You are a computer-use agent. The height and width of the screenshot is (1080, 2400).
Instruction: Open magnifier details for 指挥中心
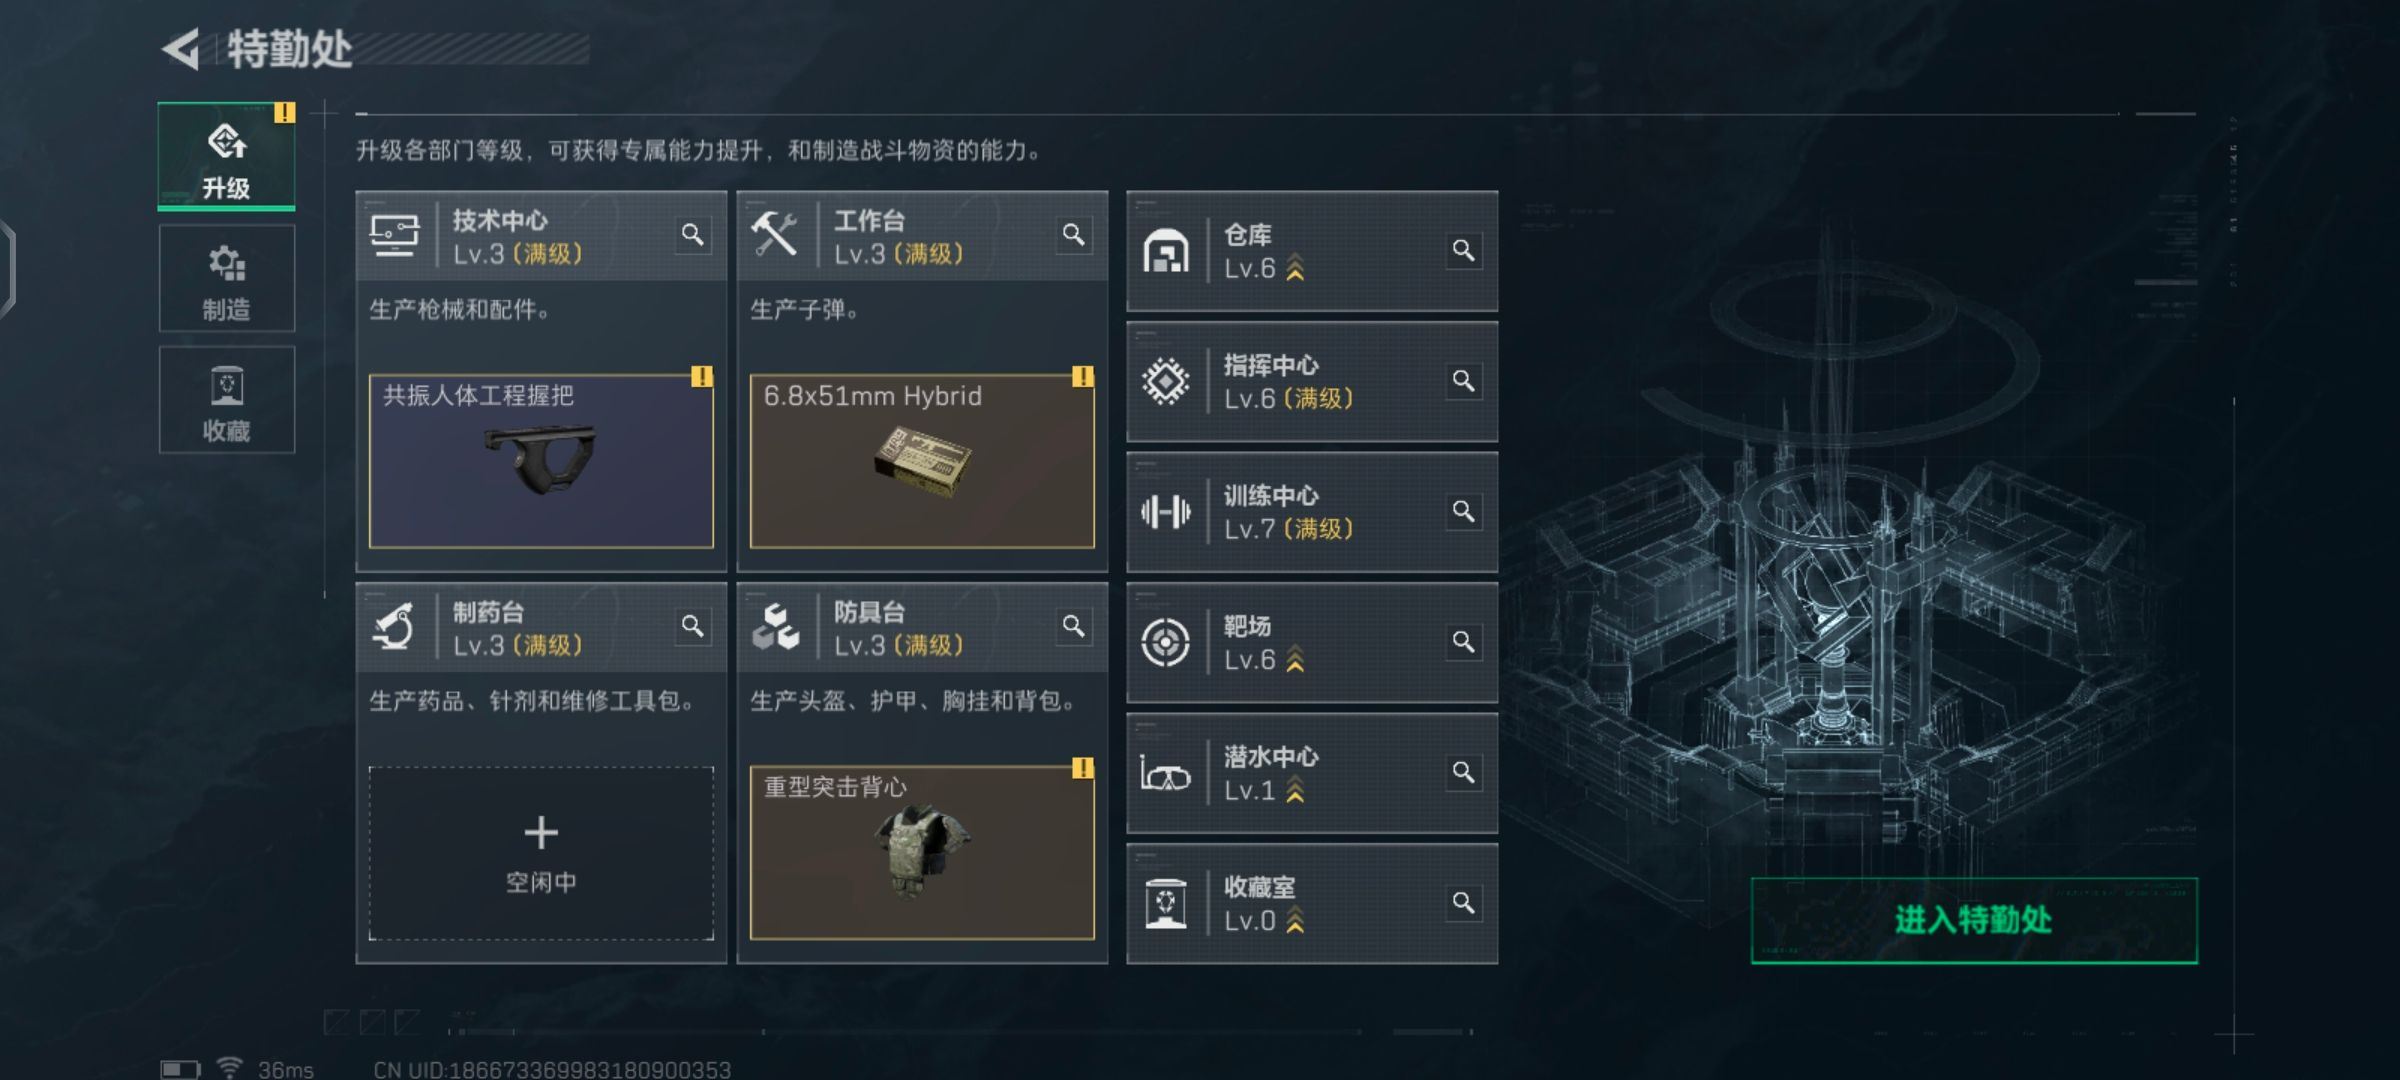[1463, 381]
